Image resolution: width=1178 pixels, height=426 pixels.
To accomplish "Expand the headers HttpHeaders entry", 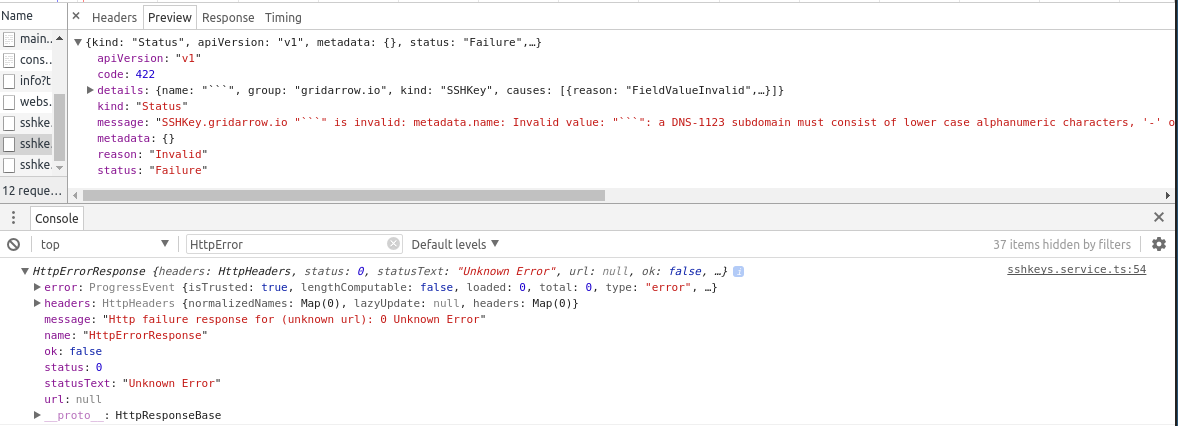I will point(37,304).
